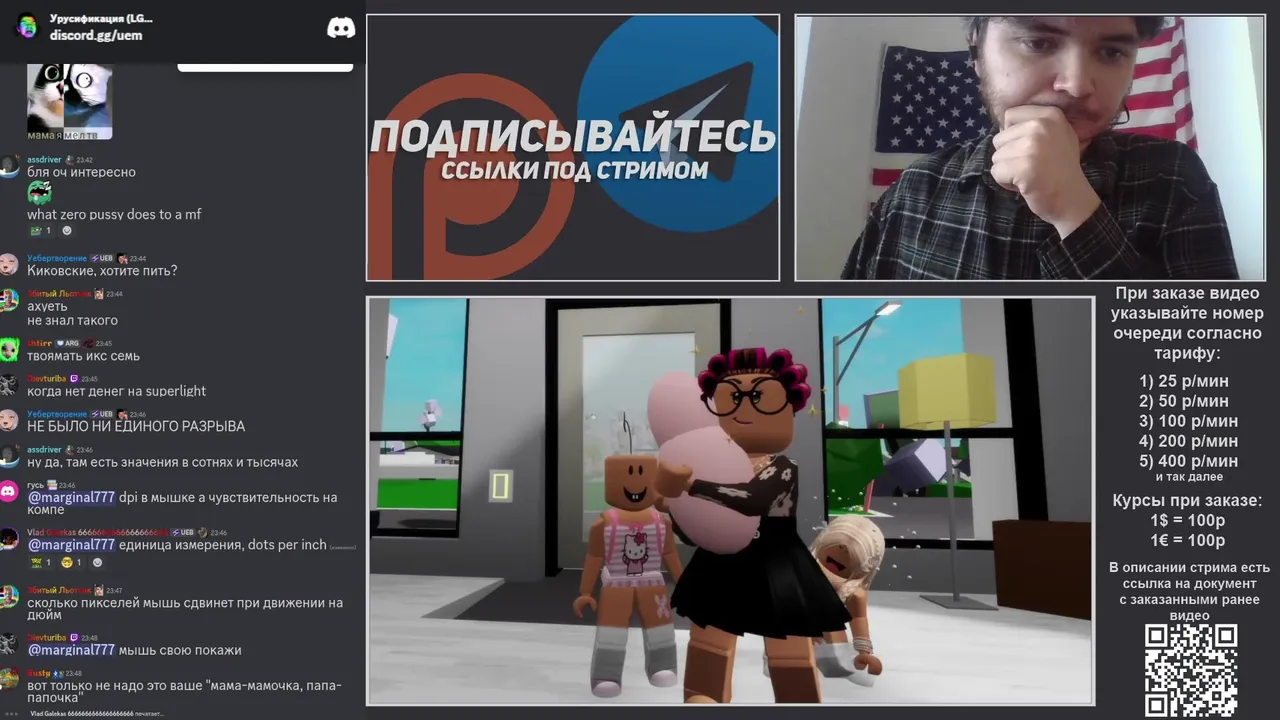Click Rusty's avatar beside 'вот только не надо'
The width and height of the screenshot is (1280, 720).
(9, 679)
